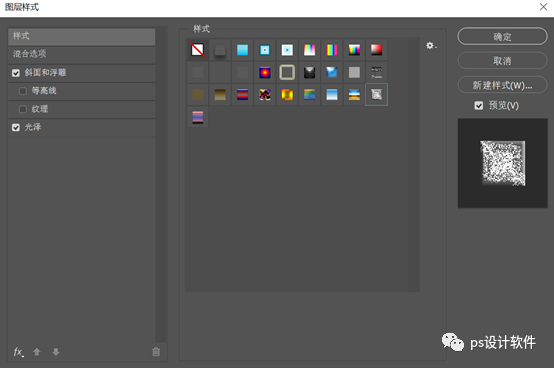
Task: Open the 纹理 label entry
Action: [x=40, y=109]
